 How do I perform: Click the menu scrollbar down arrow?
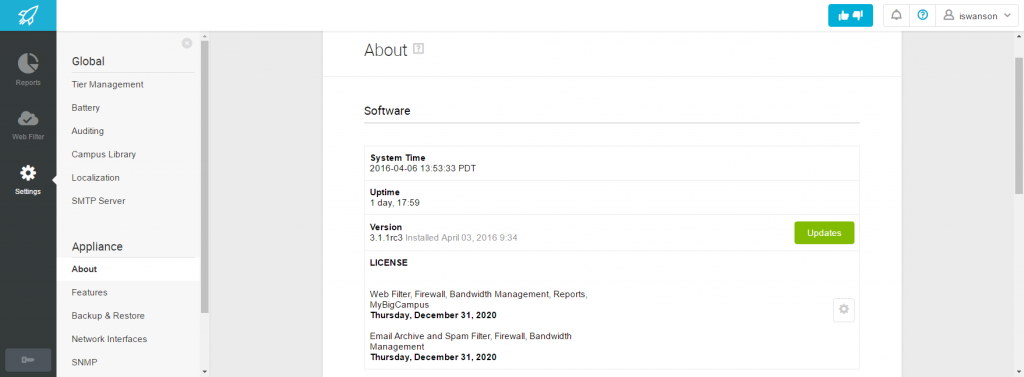click(x=204, y=372)
